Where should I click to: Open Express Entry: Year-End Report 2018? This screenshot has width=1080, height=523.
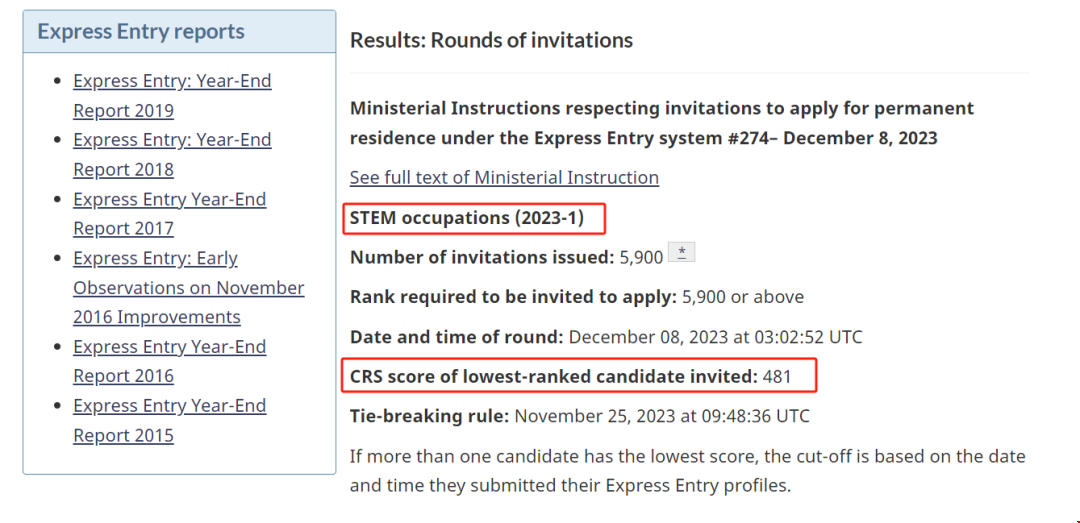tap(172, 154)
